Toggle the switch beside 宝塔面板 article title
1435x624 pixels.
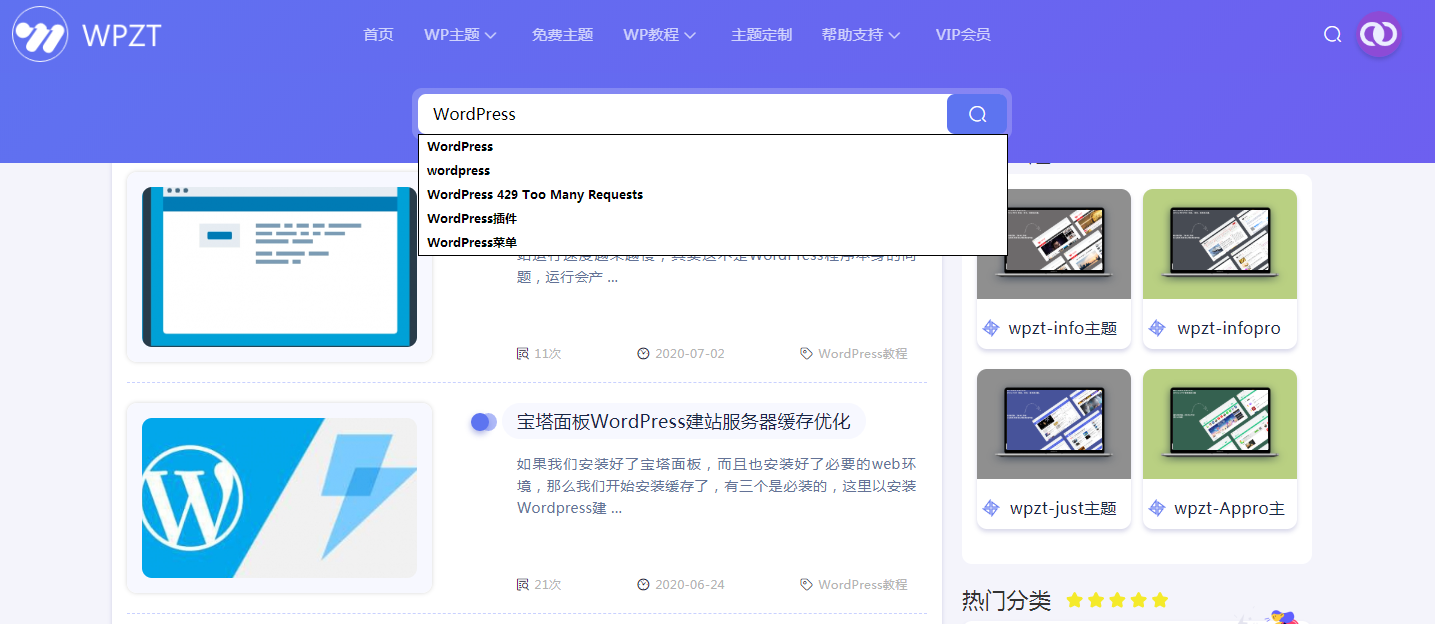[x=483, y=422]
